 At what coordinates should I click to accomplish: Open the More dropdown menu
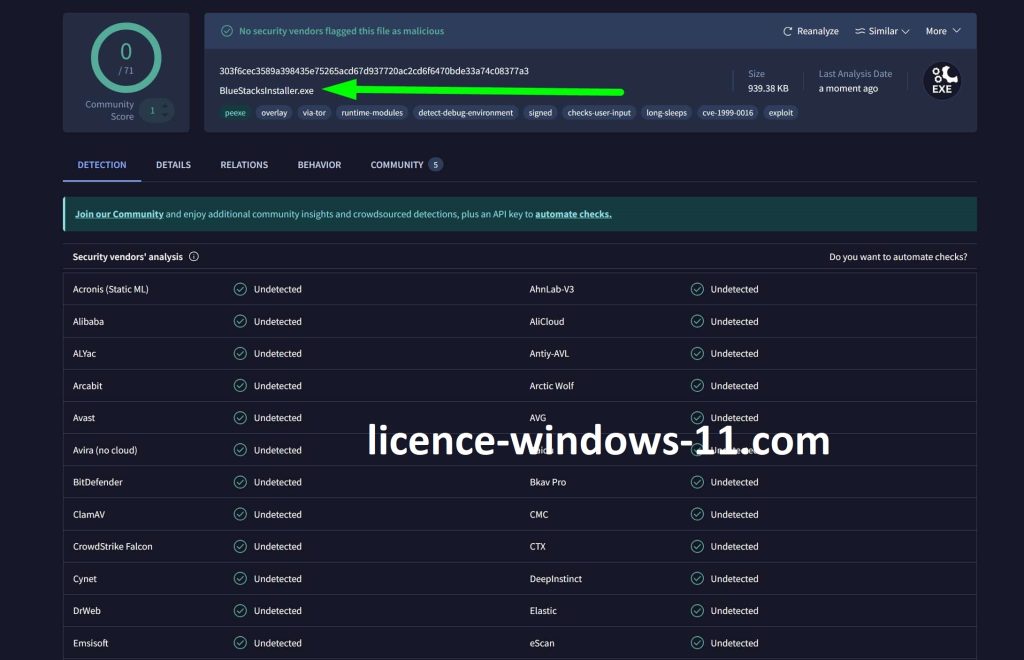point(942,31)
